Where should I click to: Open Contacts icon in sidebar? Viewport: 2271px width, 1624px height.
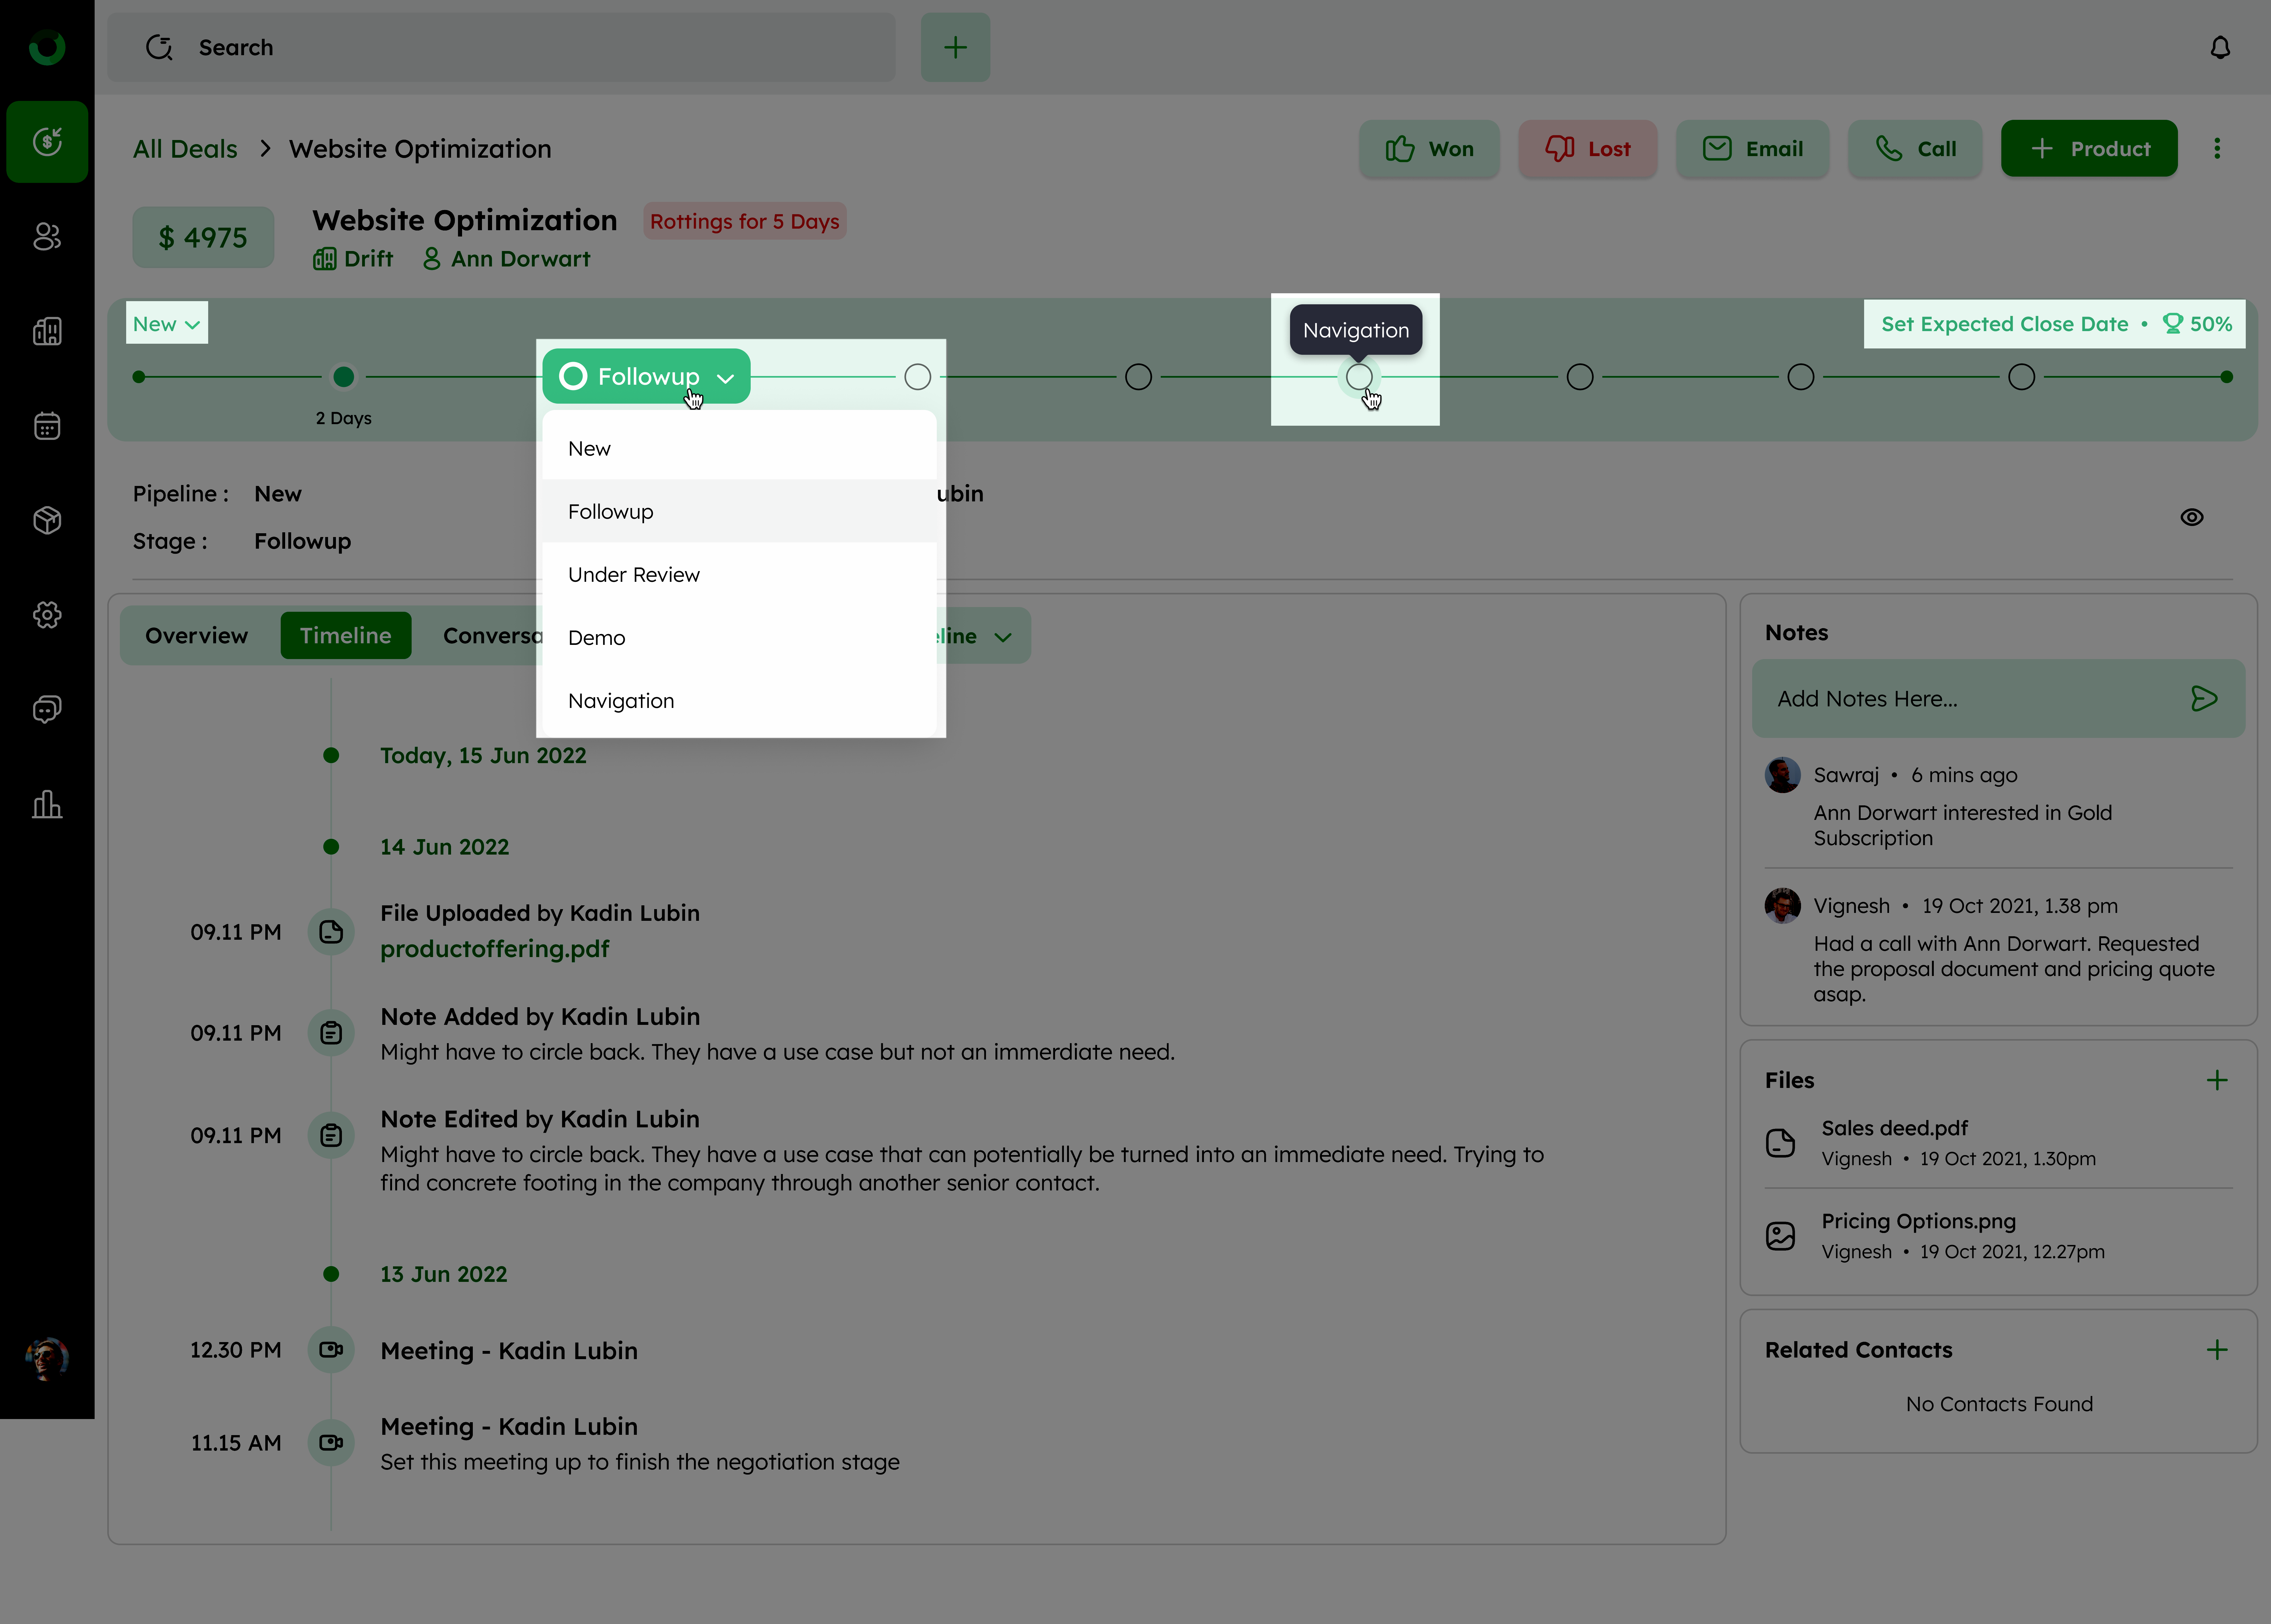pos(47,237)
